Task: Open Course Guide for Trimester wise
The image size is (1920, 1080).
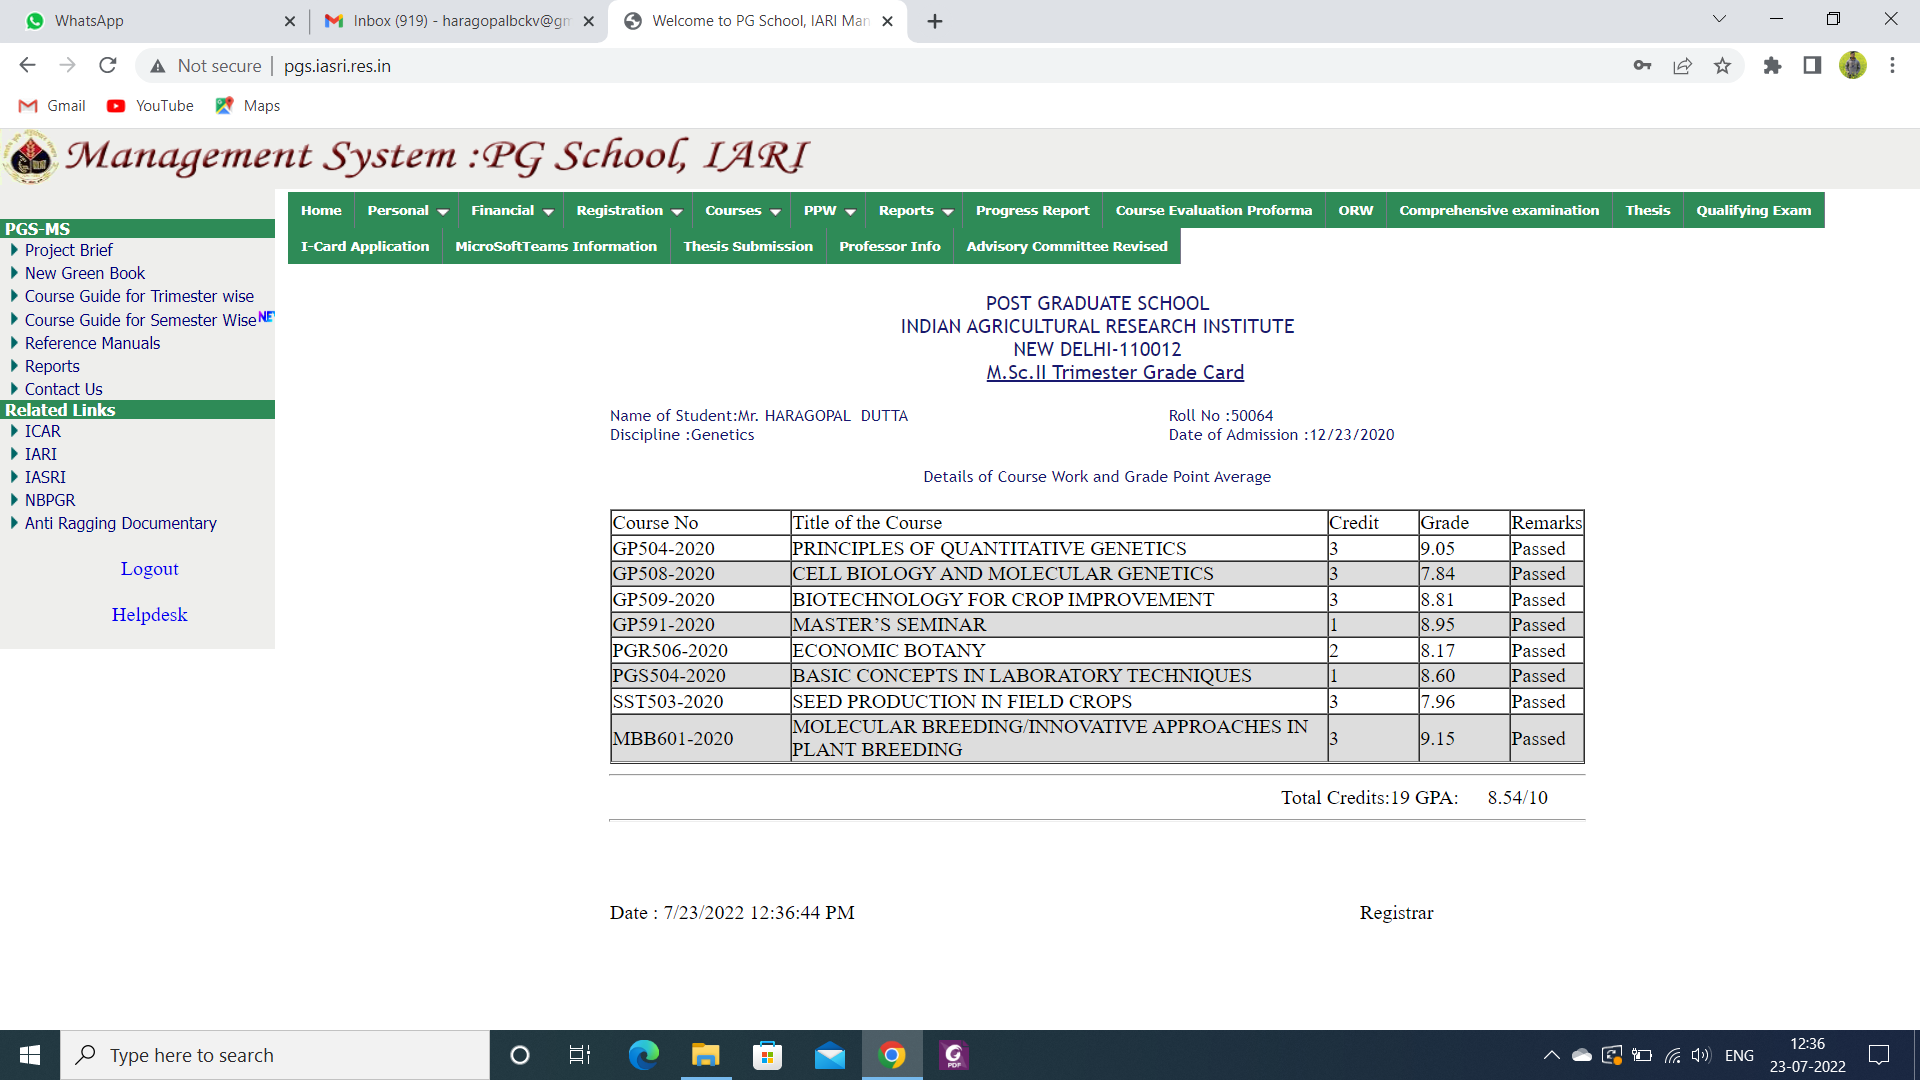Action: 139,296
